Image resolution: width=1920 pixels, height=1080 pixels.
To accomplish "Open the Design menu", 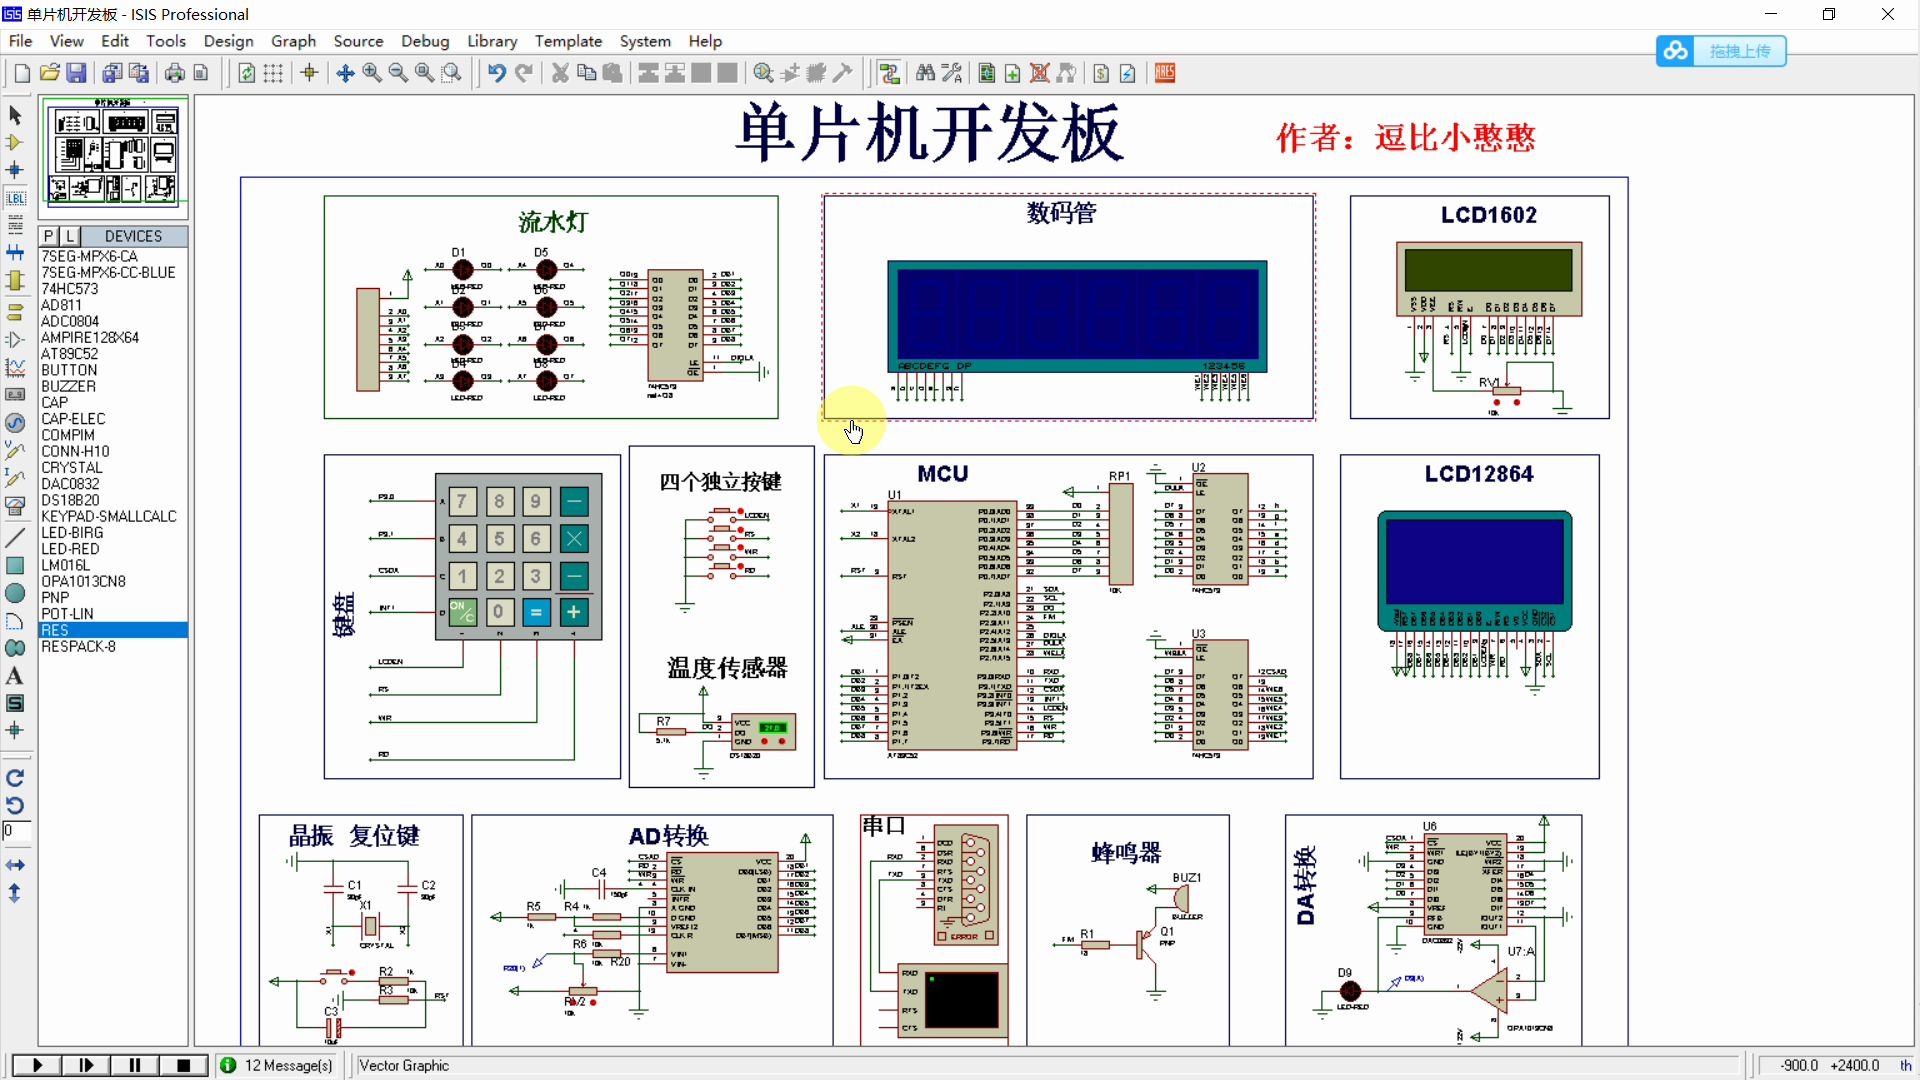I will [x=227, y=40].
